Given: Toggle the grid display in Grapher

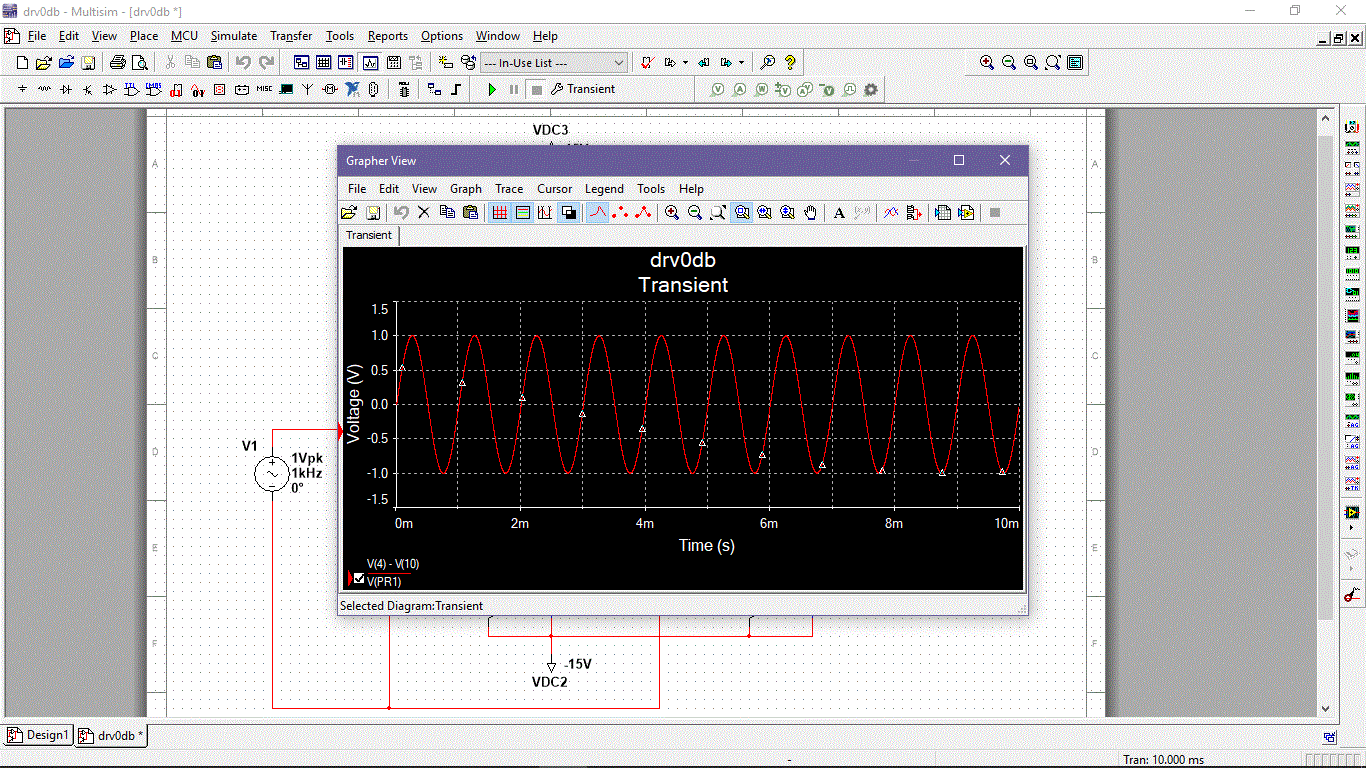Looking at the screenshot, I should (x=499, y=213).
